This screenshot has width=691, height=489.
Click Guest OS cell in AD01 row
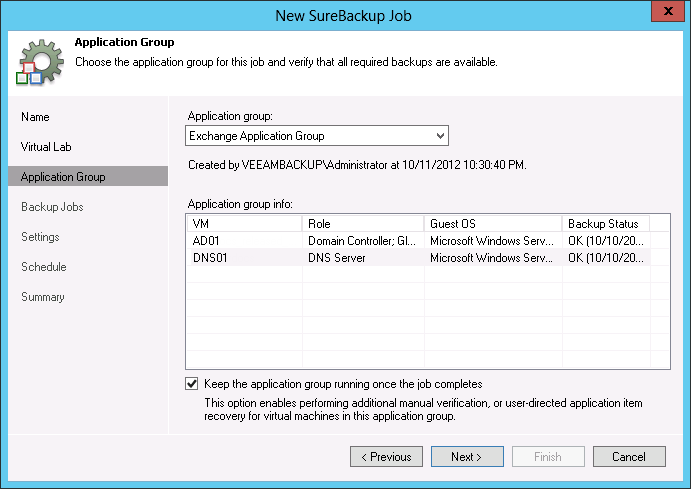coord(492,241)
